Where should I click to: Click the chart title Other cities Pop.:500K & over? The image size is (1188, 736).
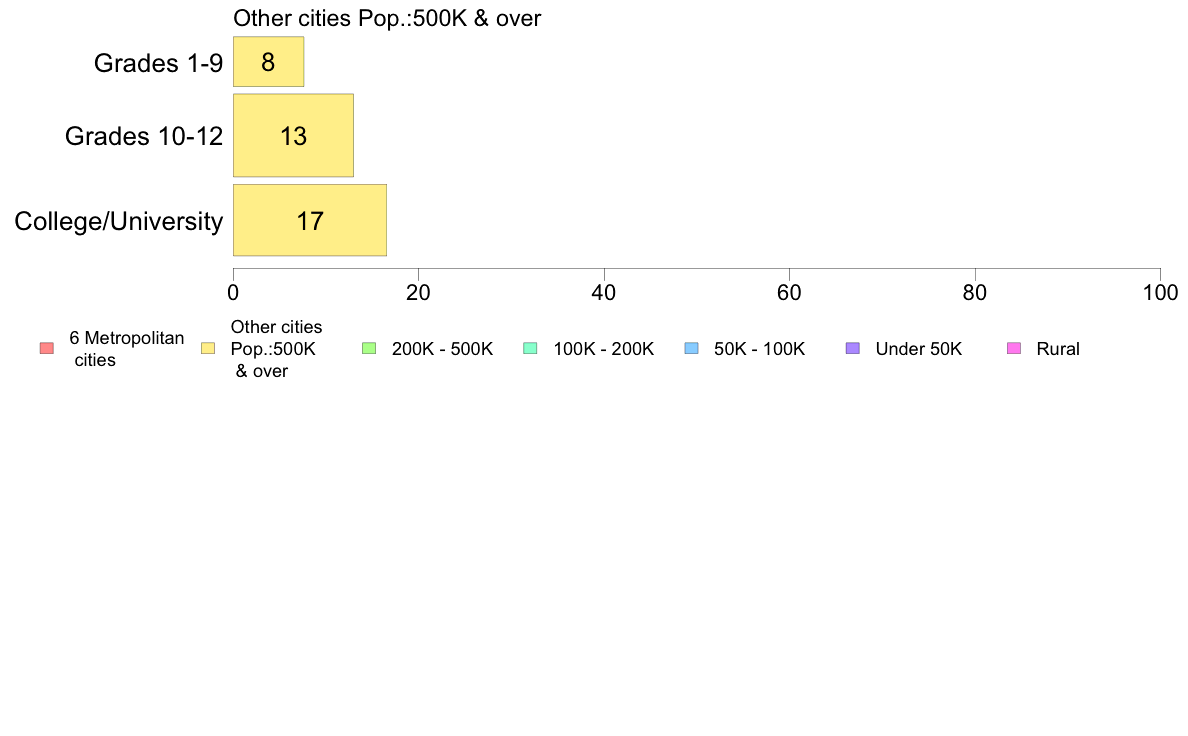387,18
